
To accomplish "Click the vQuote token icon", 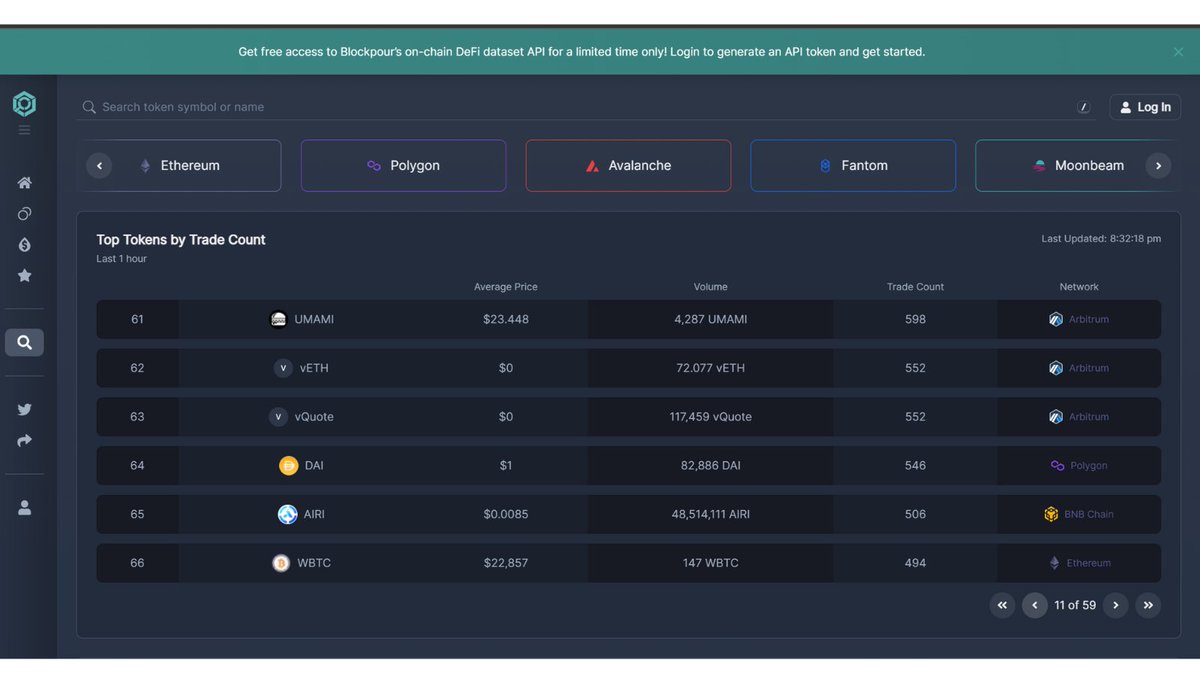I will [278, 417].
